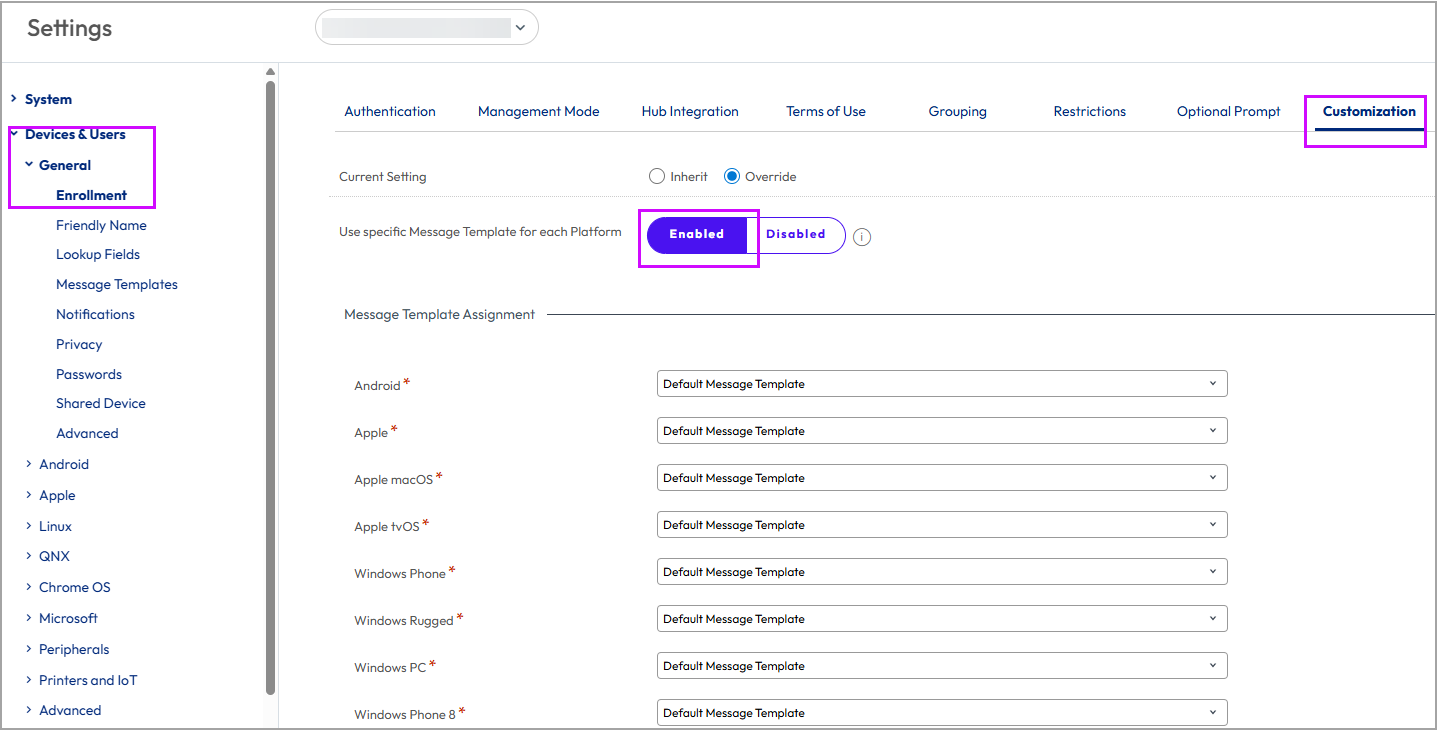Expand the Microsoft sidebar section
Image resolution: width=1437 pixels, height=730 pixels.
pyautogui.click(x=29, y=618)
